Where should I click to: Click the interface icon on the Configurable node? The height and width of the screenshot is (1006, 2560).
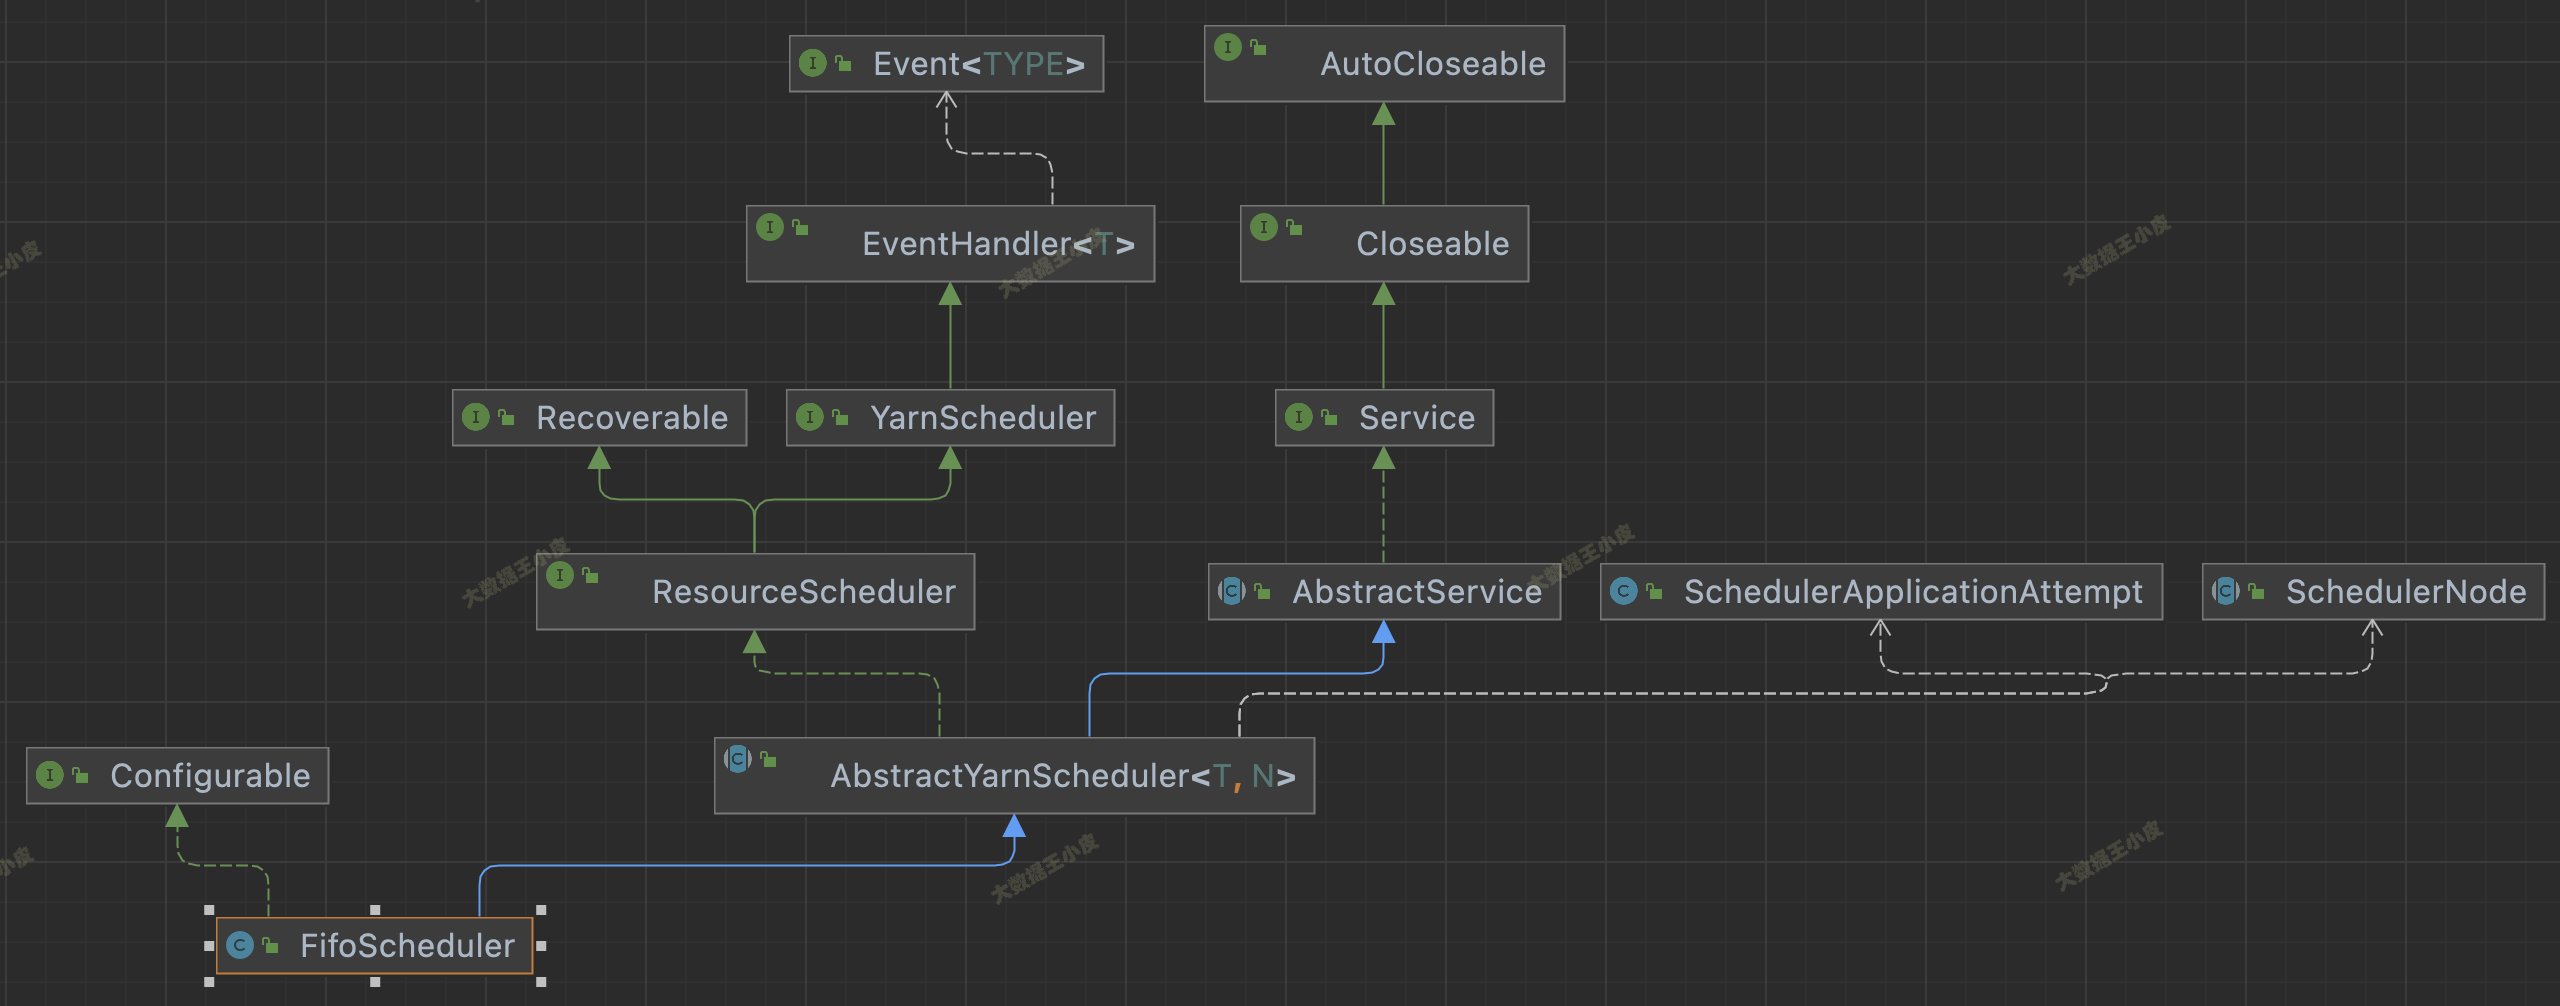point(50,775)
